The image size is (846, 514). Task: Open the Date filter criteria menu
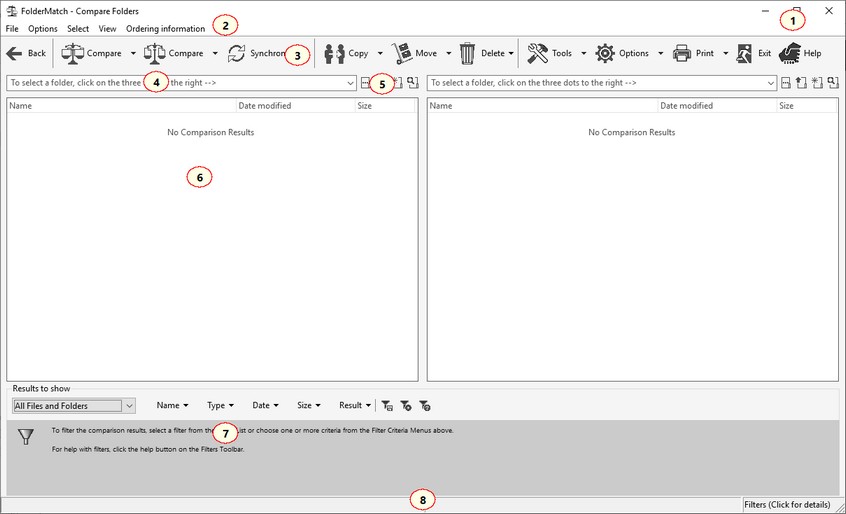[x=265, y=405]
